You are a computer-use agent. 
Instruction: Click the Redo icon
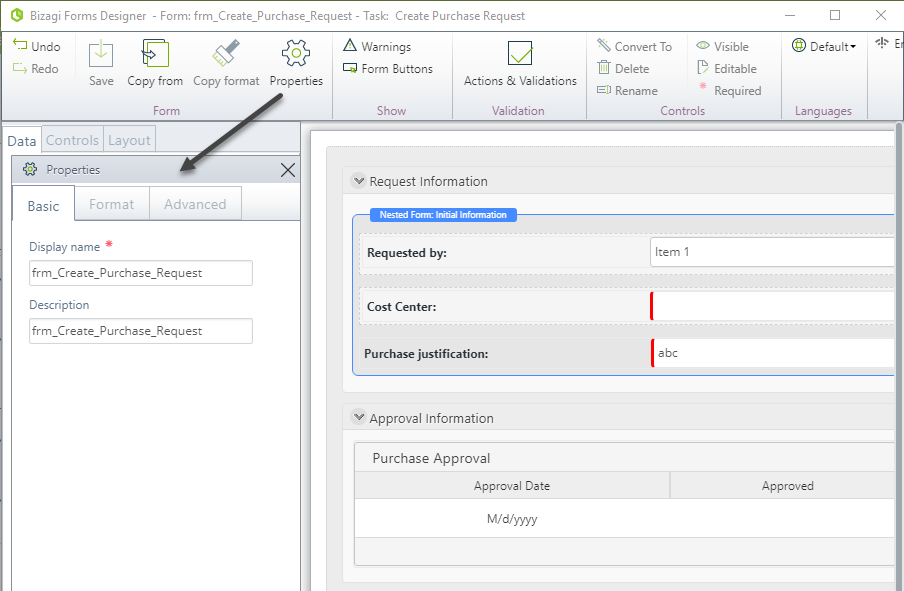20,68
